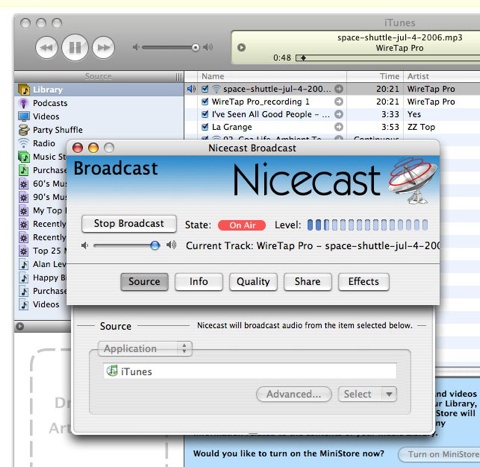
Task: Switch to the Quality tab
Action: click(x=253, y=282)
